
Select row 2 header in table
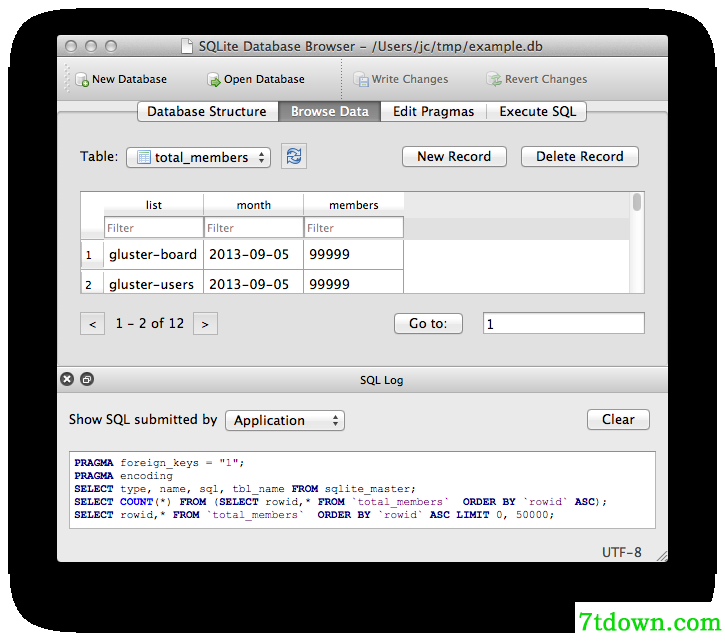click(92, 282)
